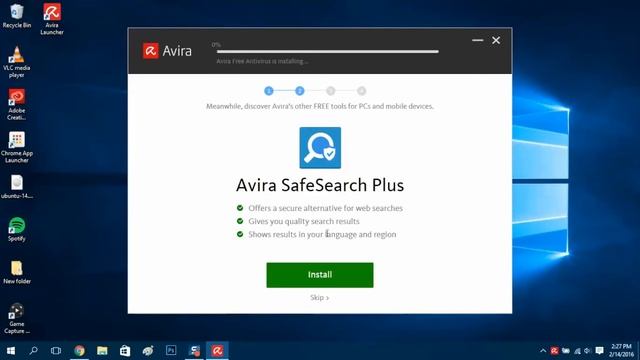Select the Game Capture desktop shortcut
The image size is (640, 360).
17,319
